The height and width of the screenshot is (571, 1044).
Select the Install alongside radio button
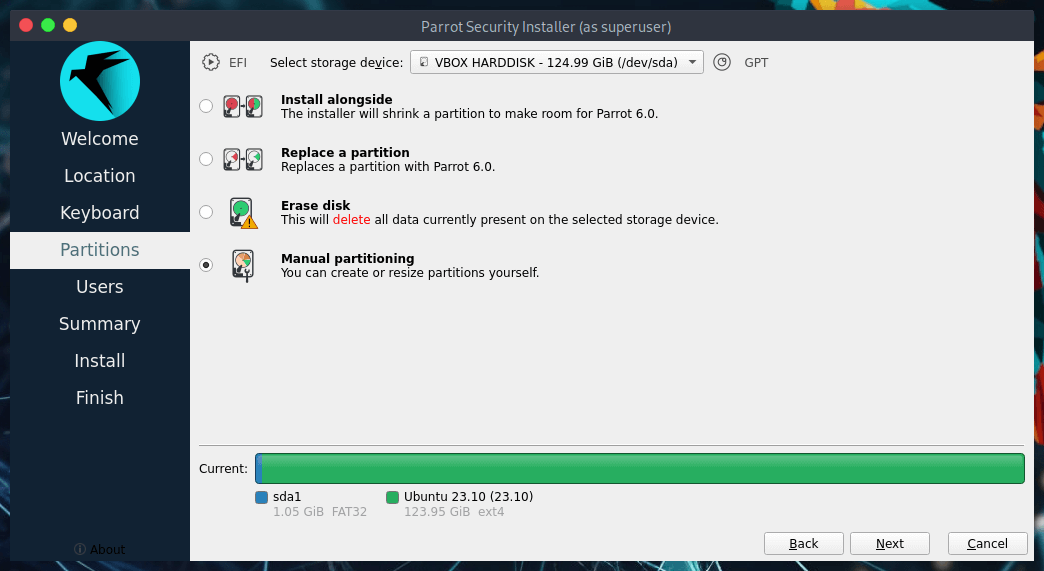206,106
